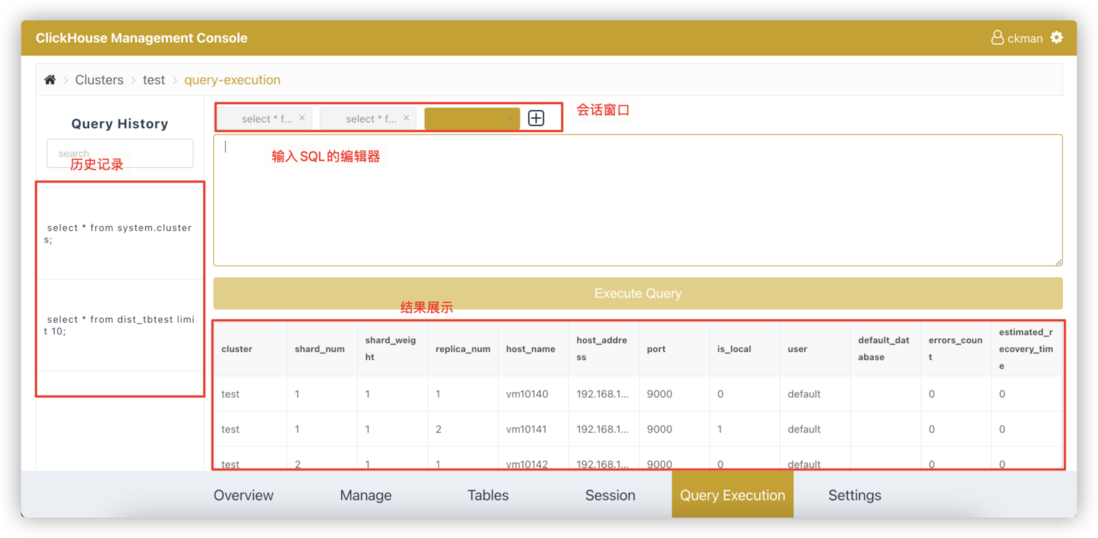Navigate to Clusters in the breadcrumb
The height and width of the screenshot is (538, 1098).
(99, 80)
